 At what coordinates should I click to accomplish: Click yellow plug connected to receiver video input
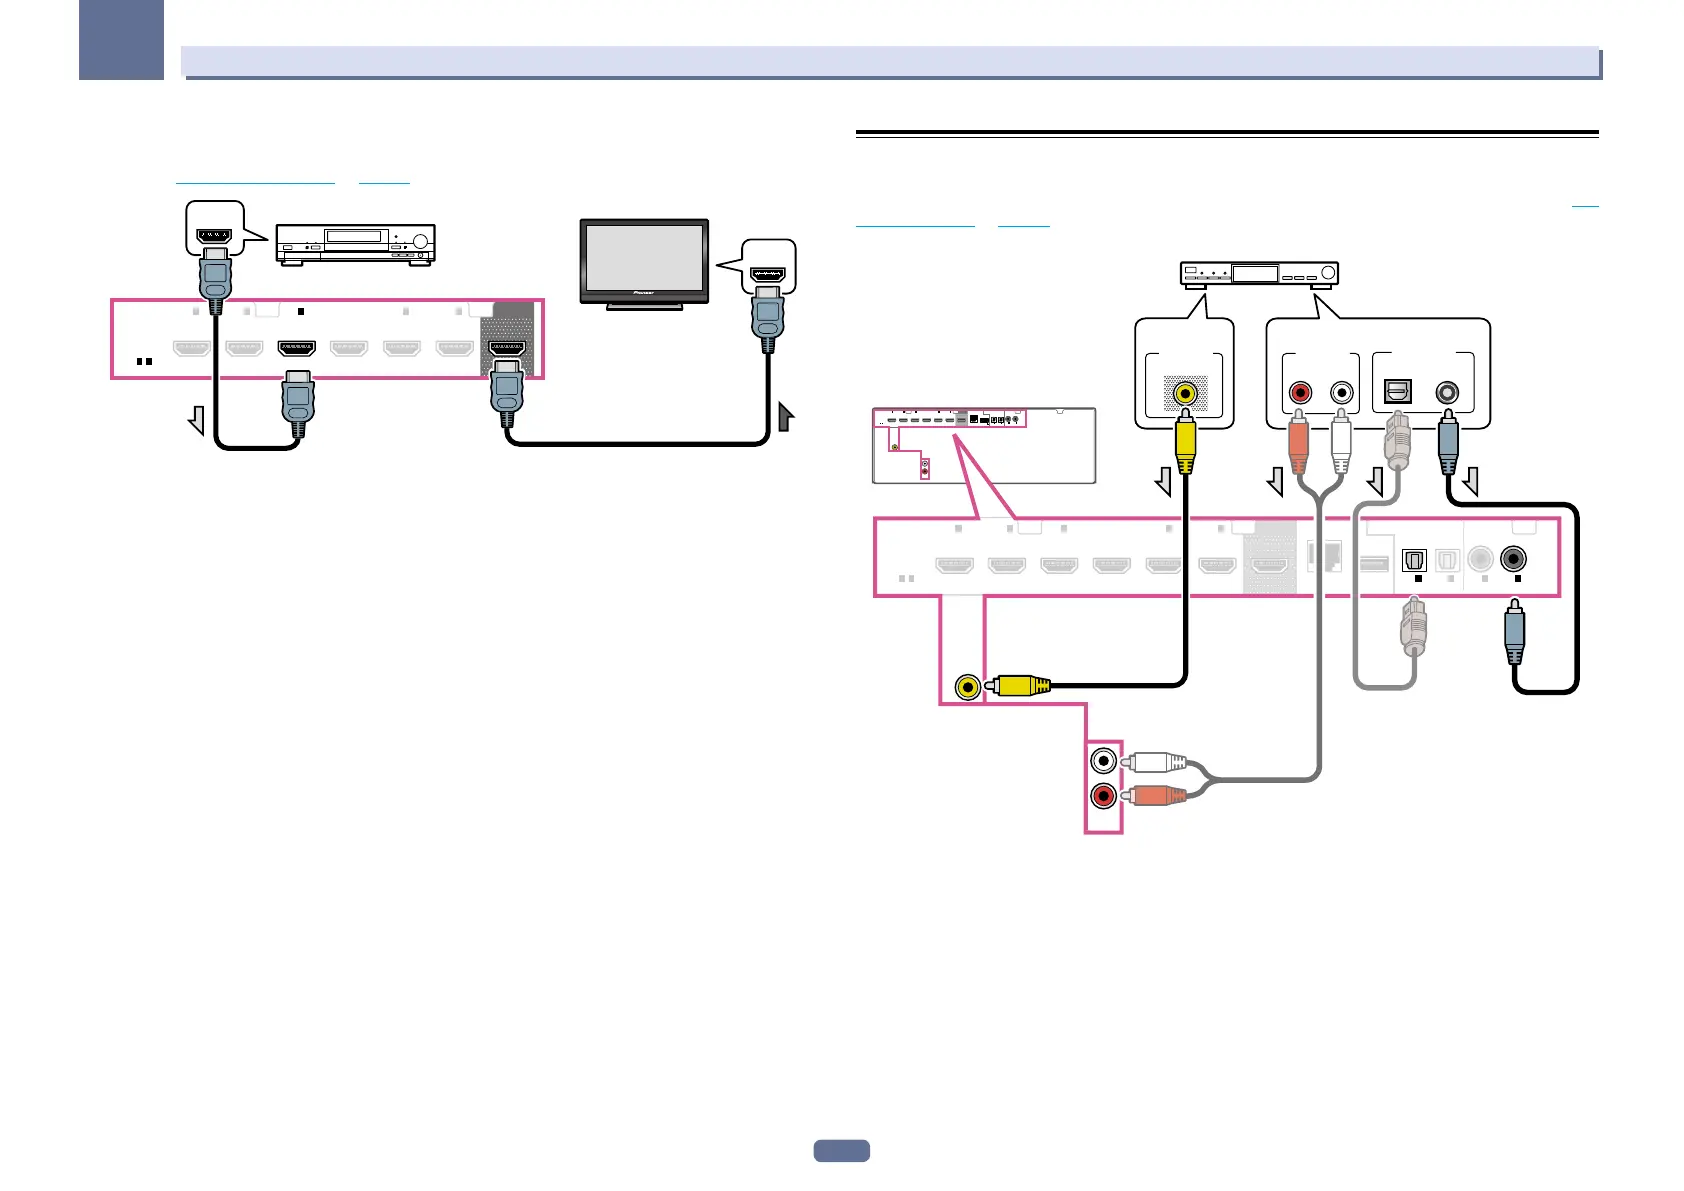coord(1019,686)
